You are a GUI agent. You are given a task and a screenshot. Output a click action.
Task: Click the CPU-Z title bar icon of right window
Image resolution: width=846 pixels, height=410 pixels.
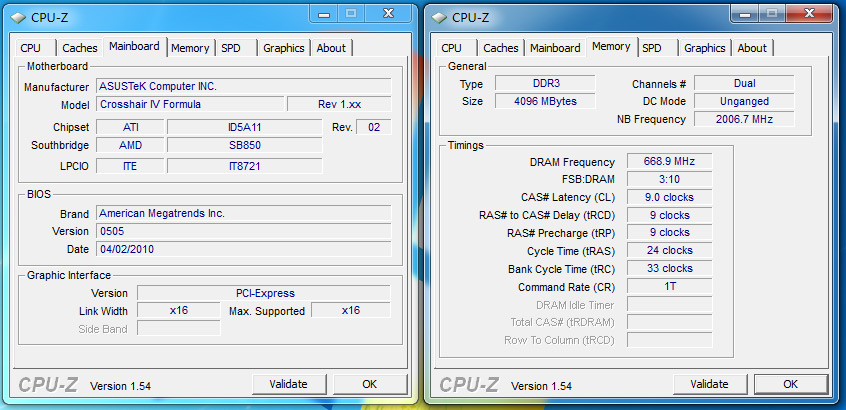(x=440, y=17)
